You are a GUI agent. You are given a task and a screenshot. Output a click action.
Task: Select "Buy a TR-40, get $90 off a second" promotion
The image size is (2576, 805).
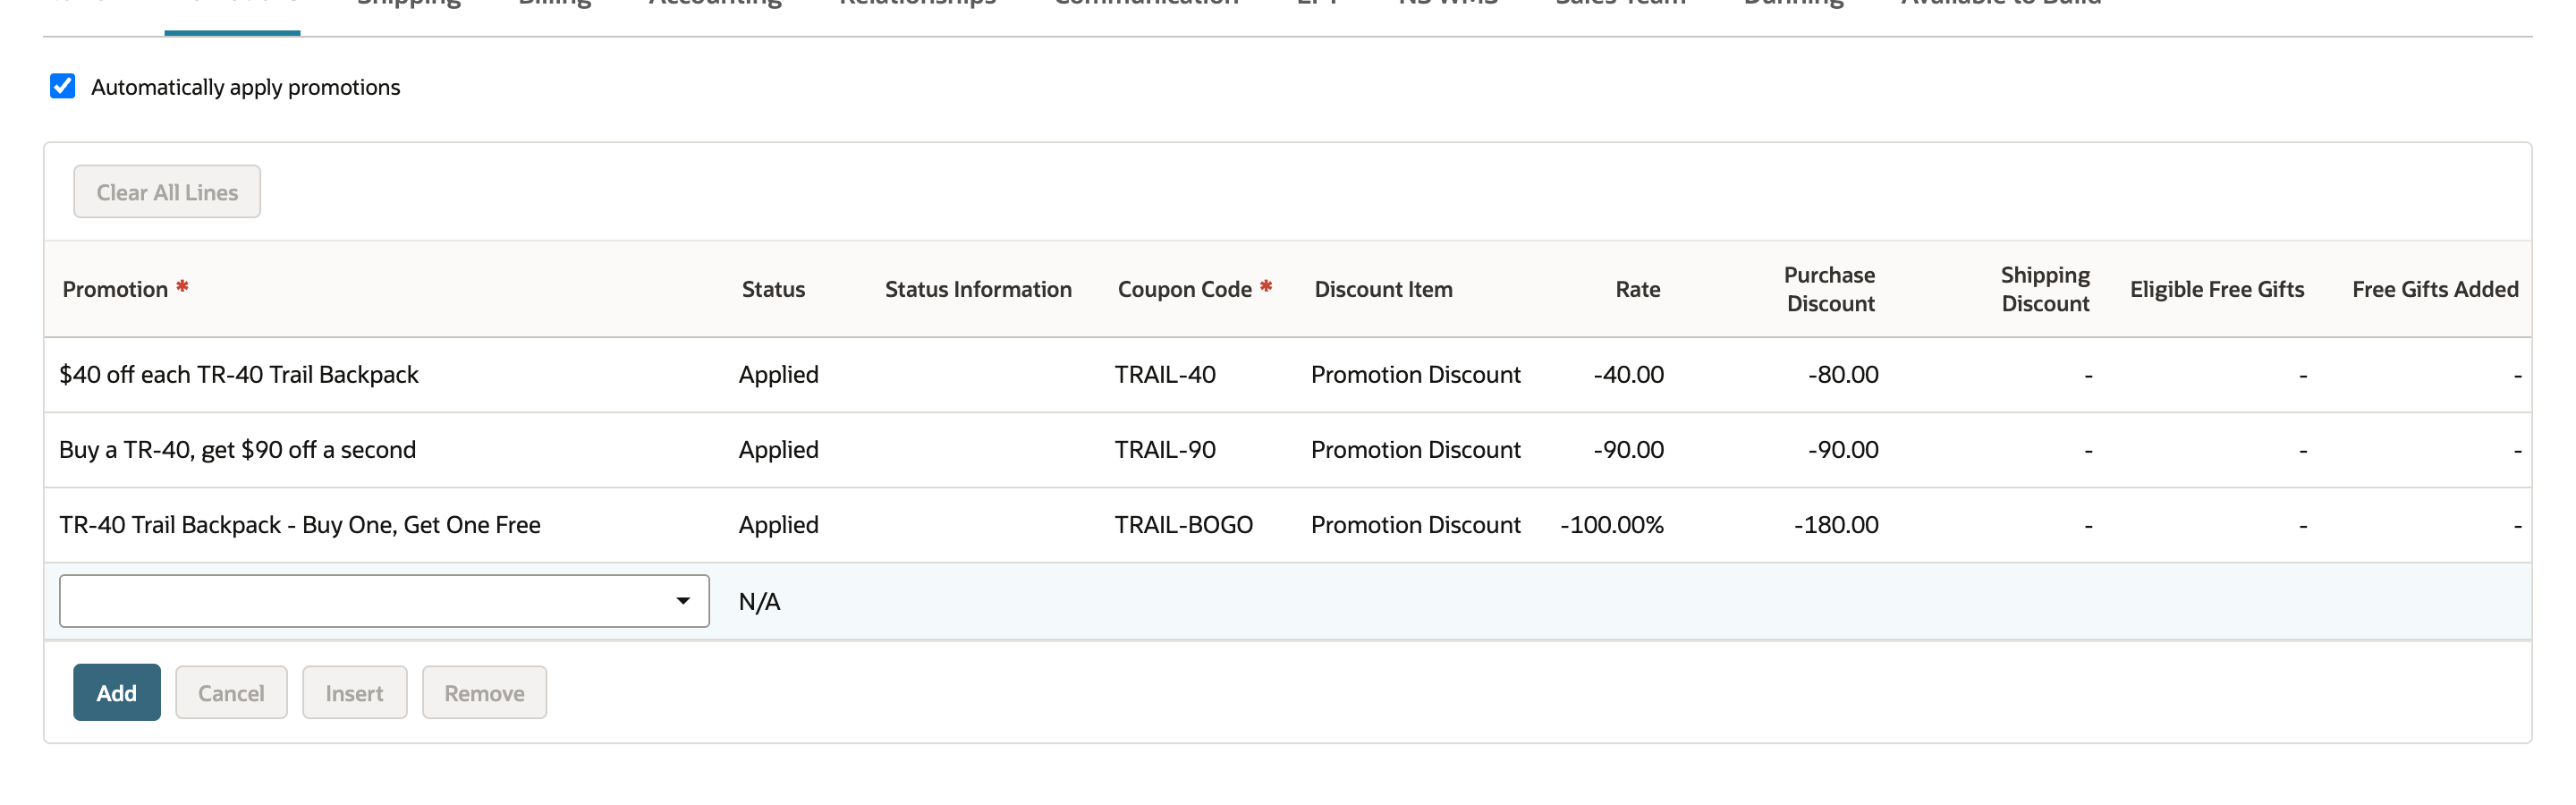237,450
